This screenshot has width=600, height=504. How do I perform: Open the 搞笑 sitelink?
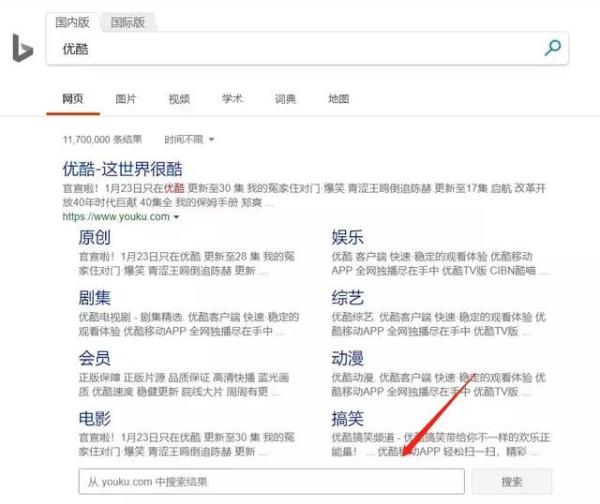pyautogui.click(x=347, y=418)
